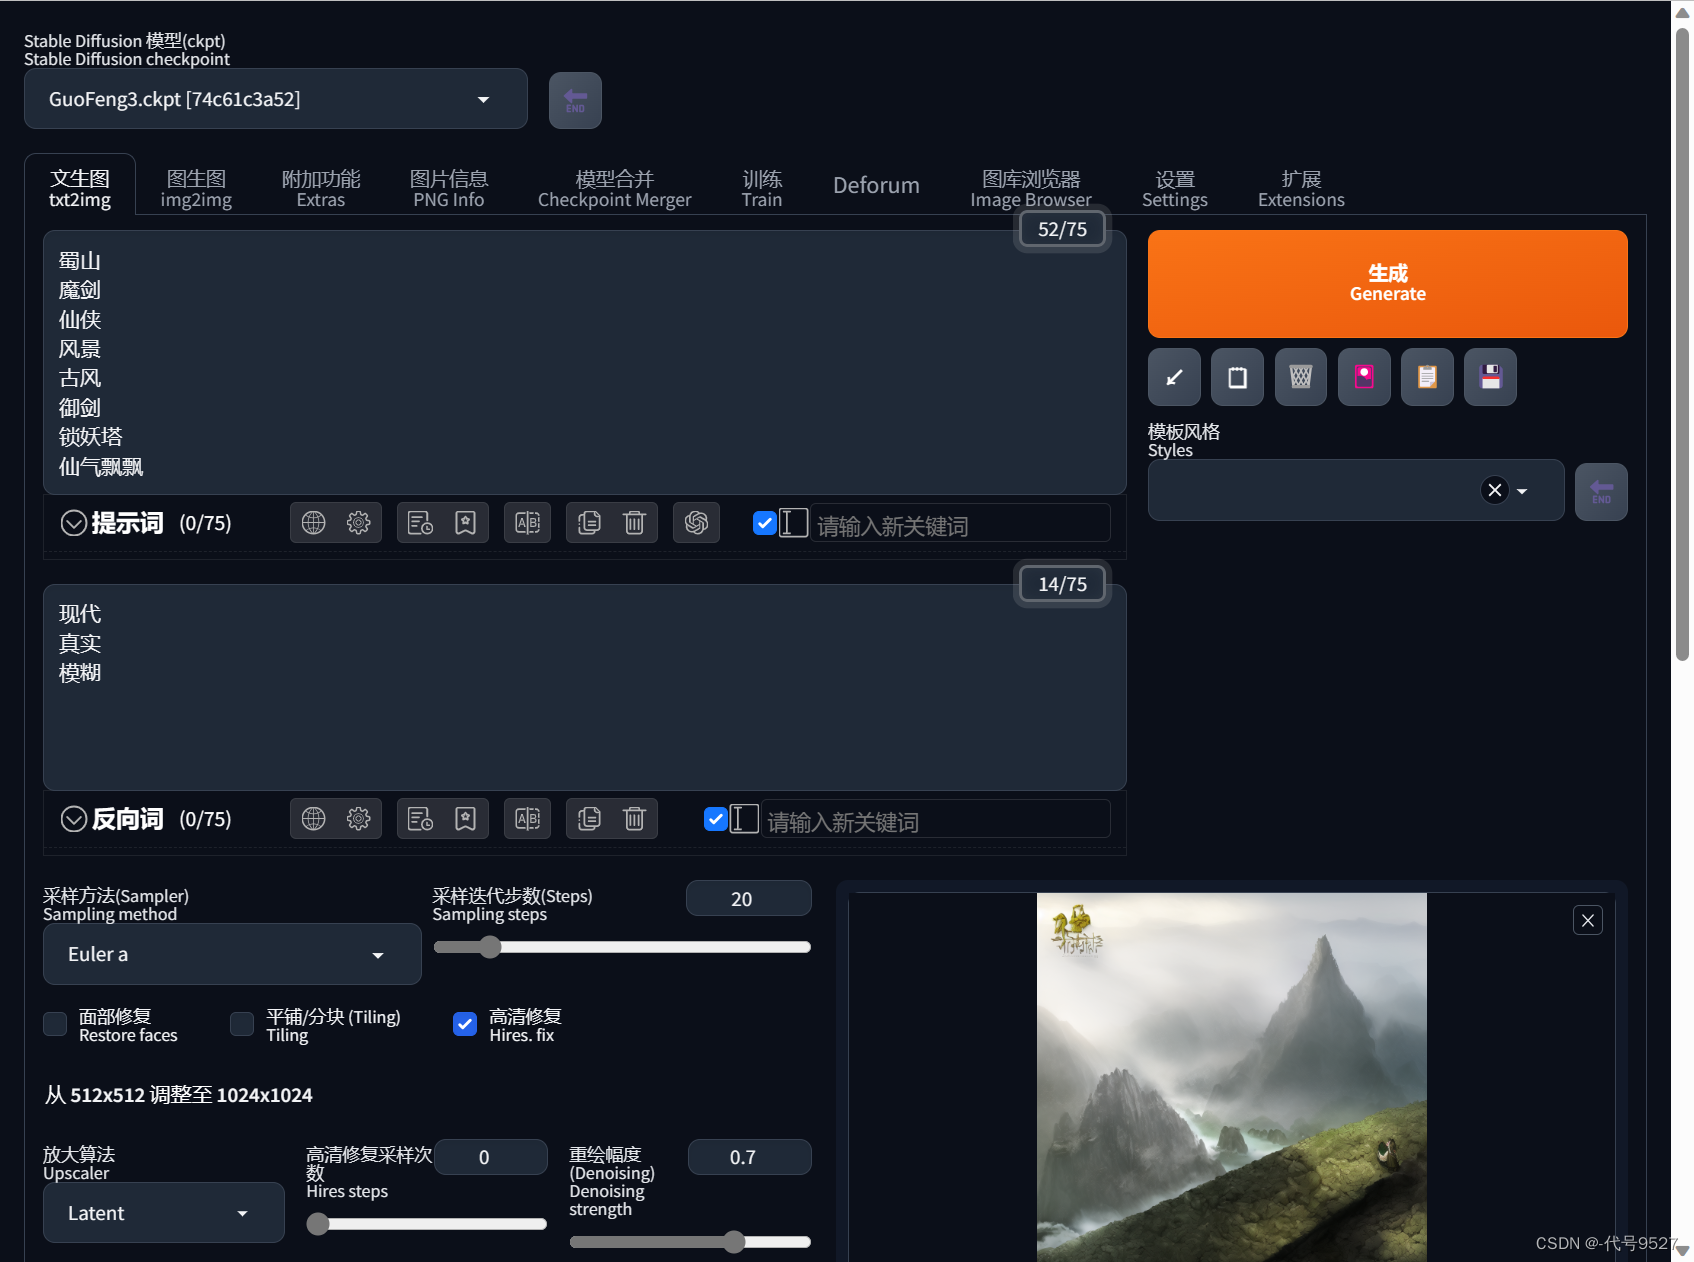This screenshot has width=1694, height=1262.
Task: Open the PNG Info tab
Action: [449, 188]
